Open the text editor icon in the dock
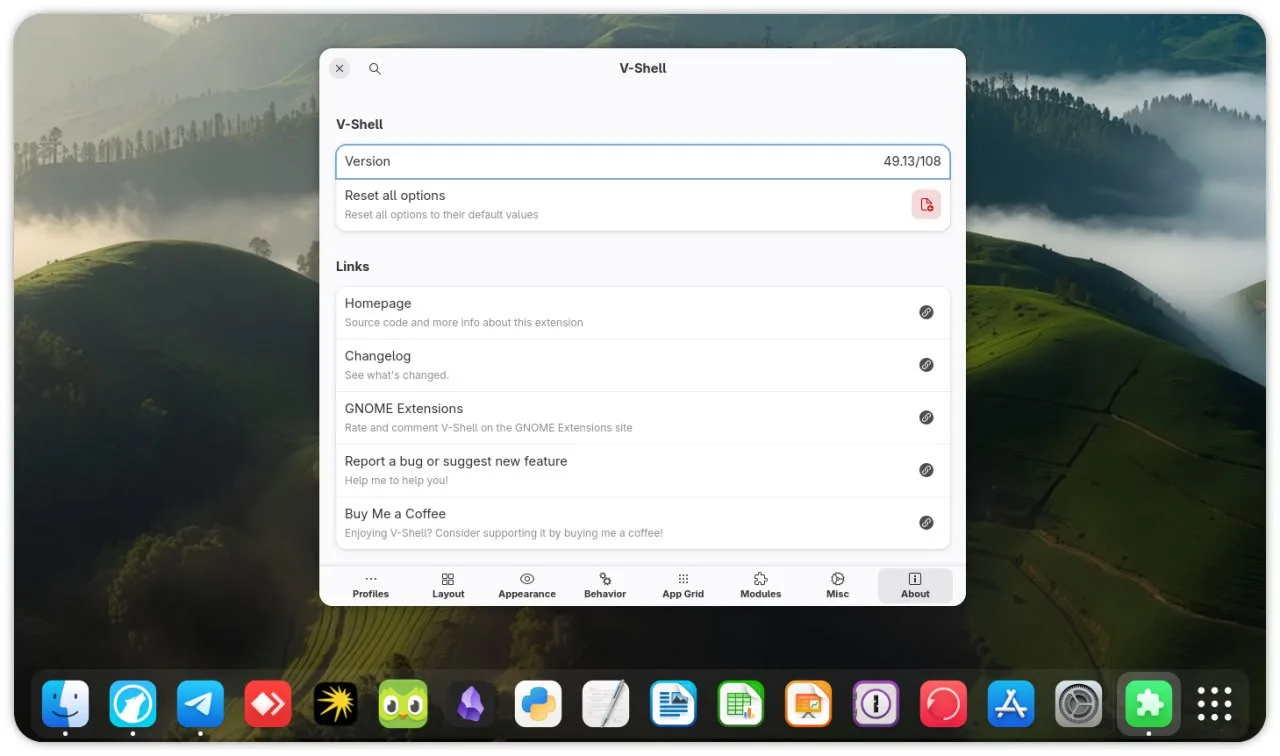 [x=606, y=704]
